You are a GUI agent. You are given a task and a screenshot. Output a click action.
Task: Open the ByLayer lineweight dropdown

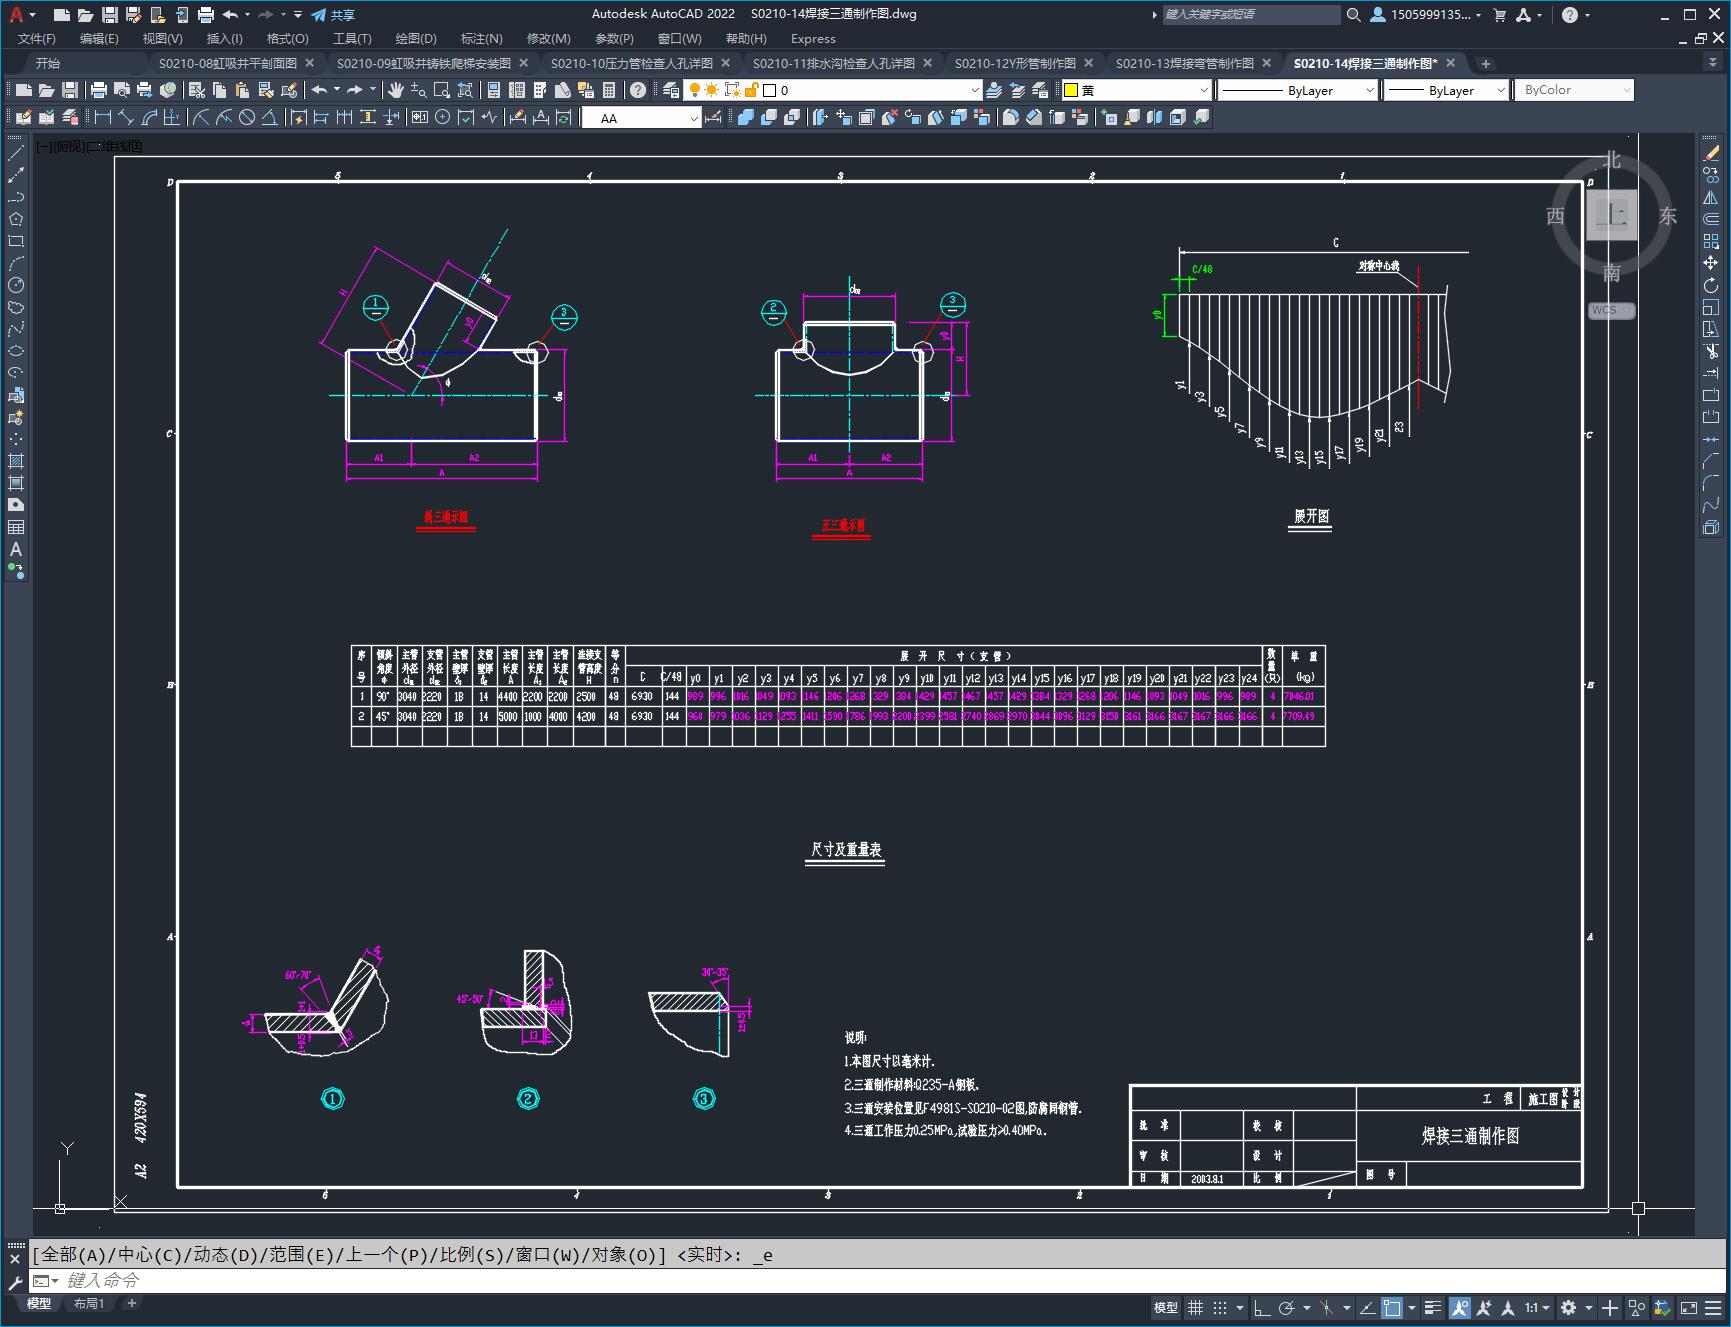tap(1446, 90)
